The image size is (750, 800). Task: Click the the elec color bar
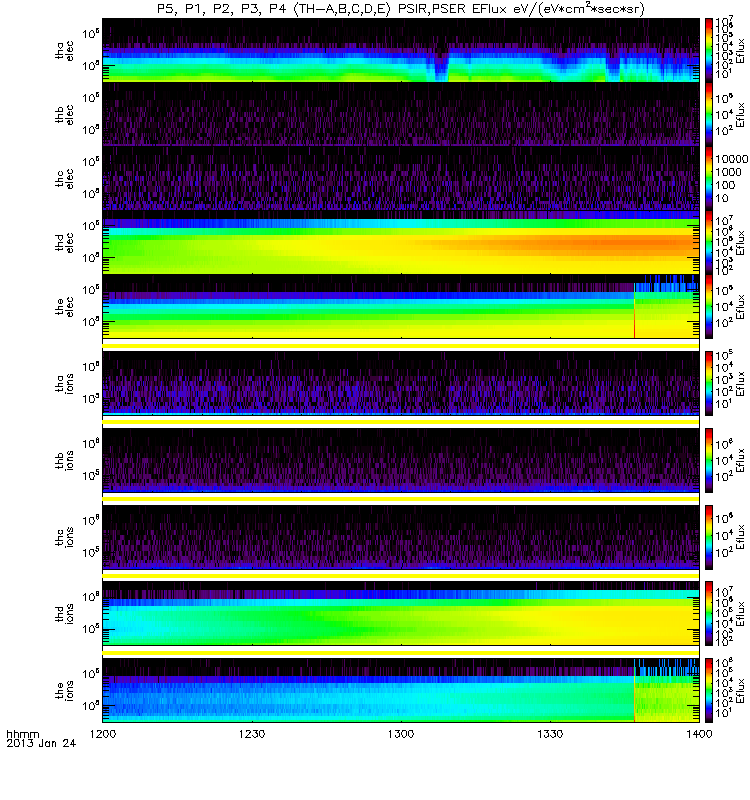pyautogui.click(x=709, y=306)
